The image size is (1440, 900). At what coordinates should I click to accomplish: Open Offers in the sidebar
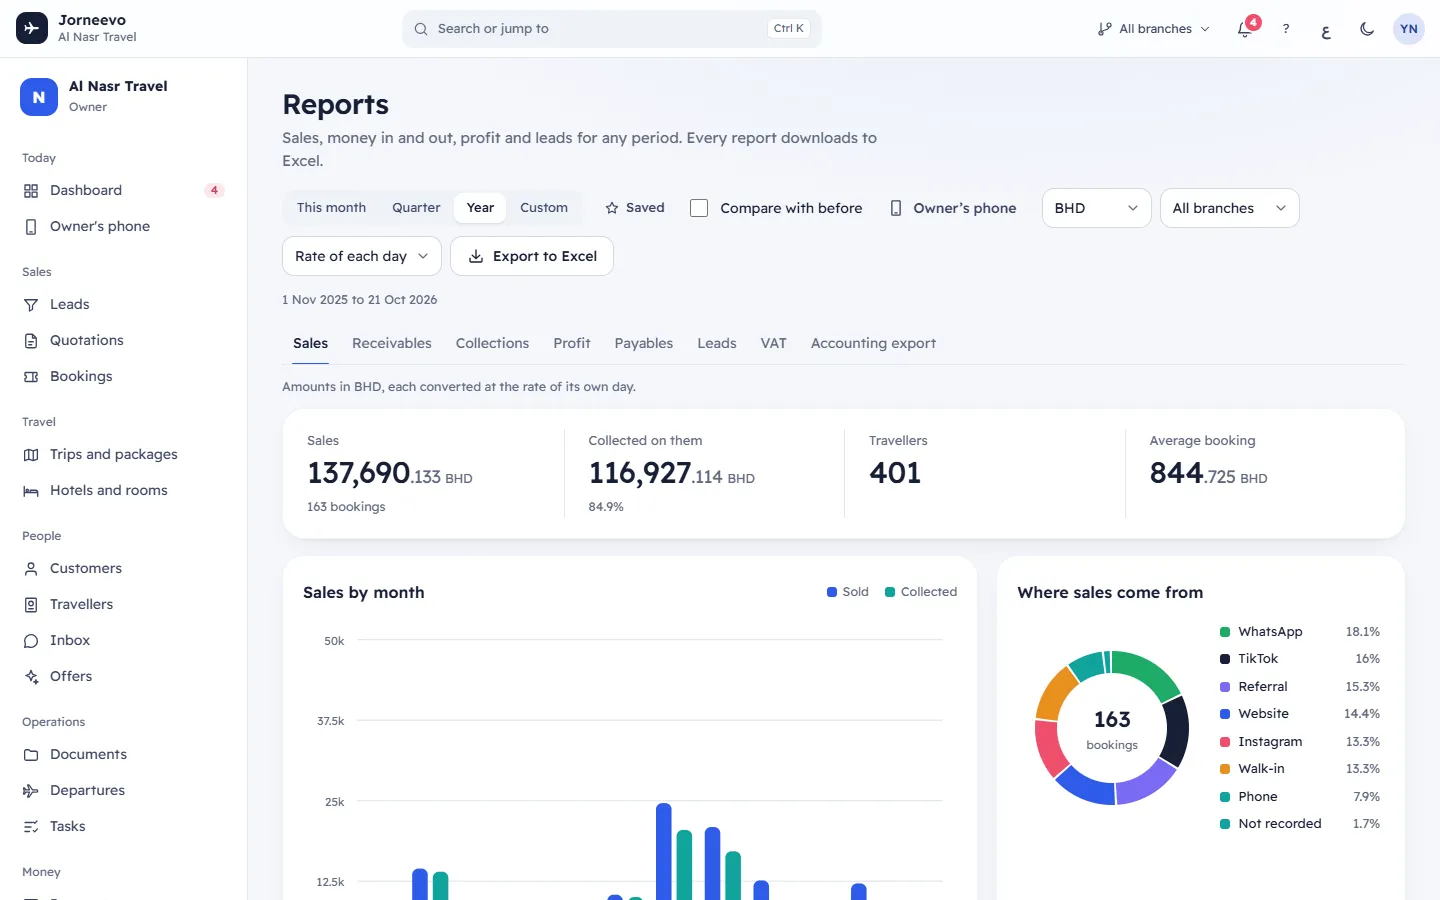tap(123, 676)
